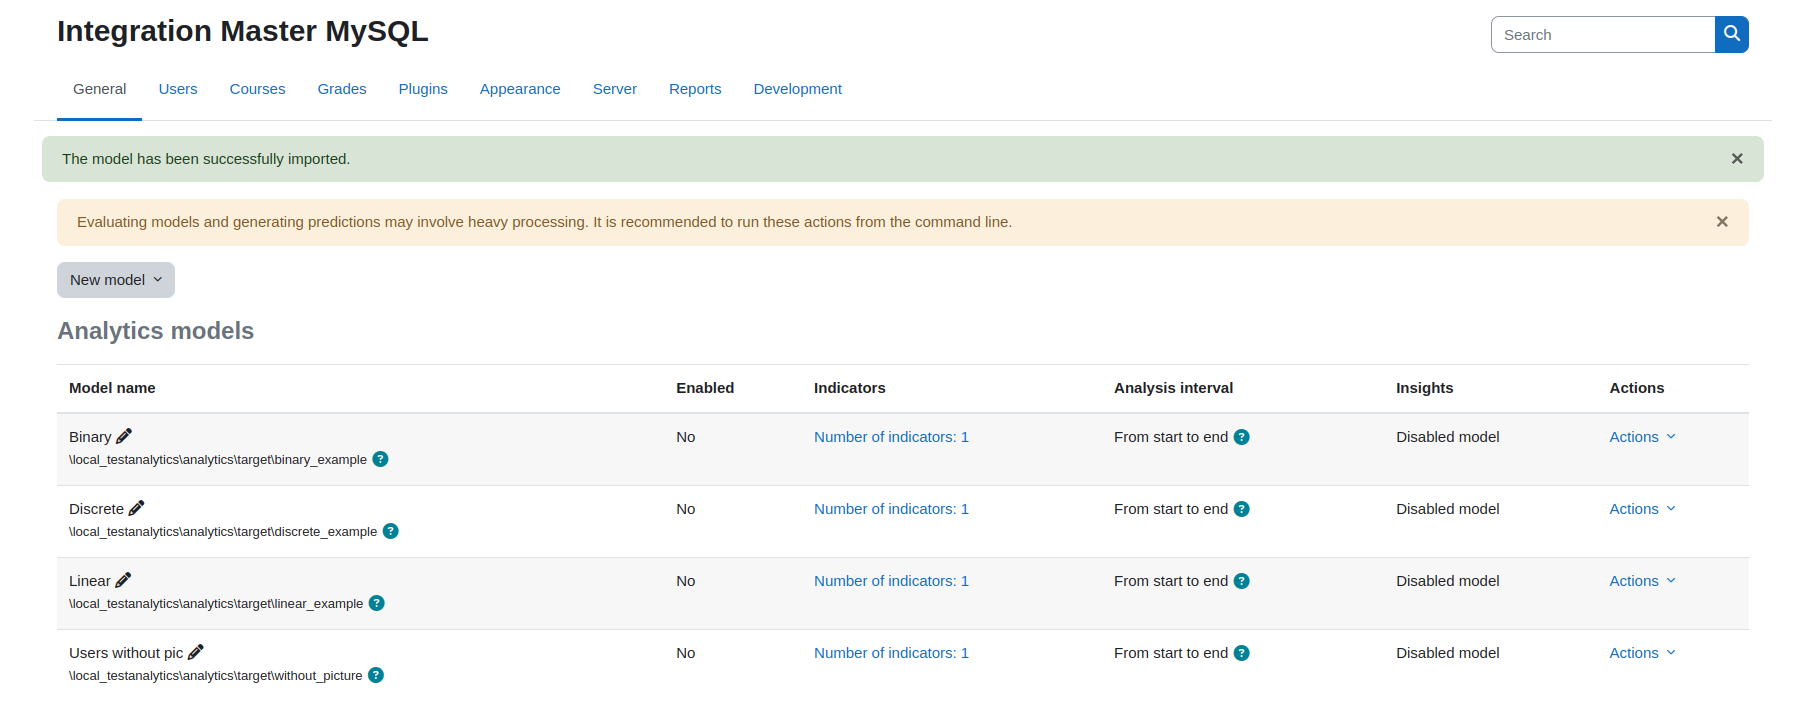Go to the Development tab
The image size is (1803, 703).
coord(798,89)
